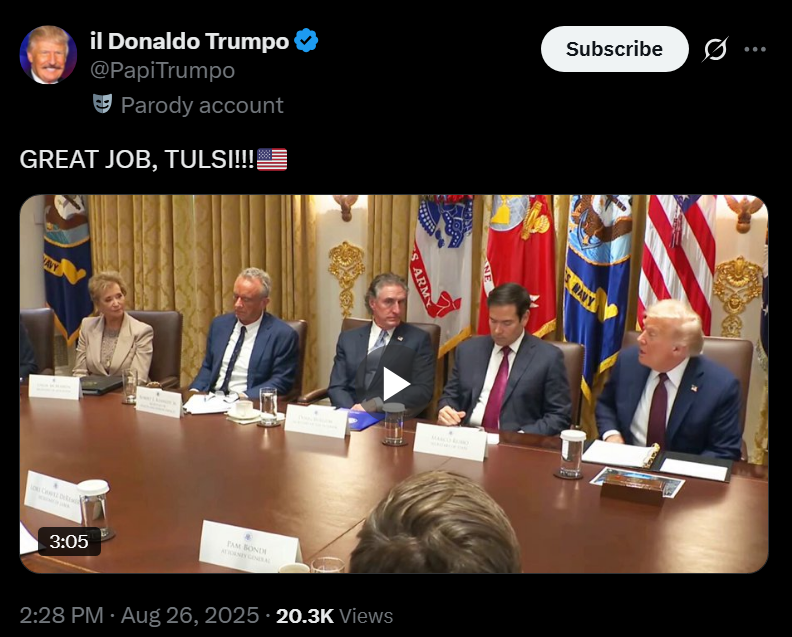The image size is (792, 637).
Task: Click the 3:05 video duration badge
Action: point(69,542)
